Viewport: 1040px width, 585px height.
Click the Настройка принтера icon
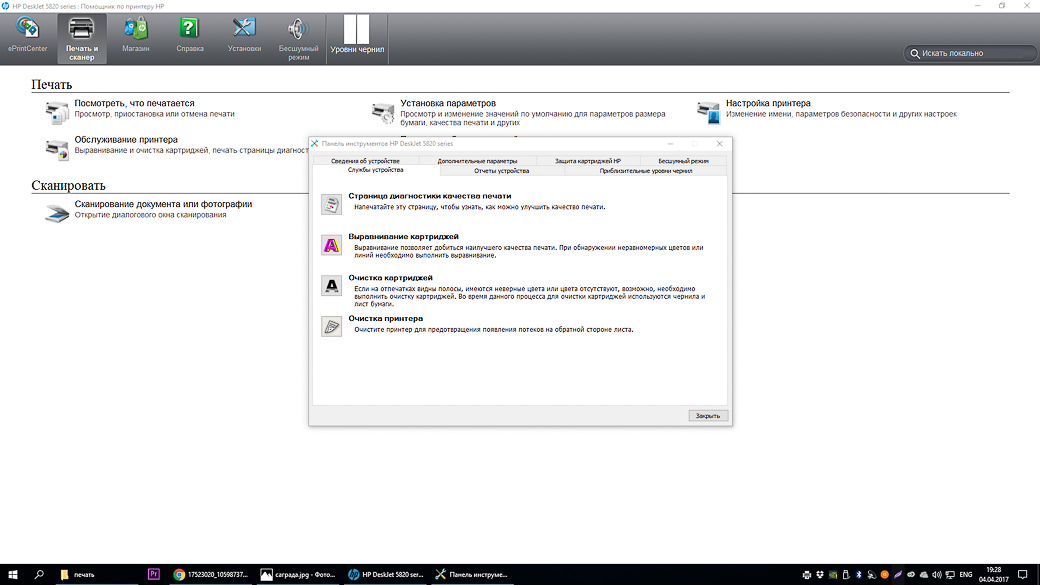pos(708,113)
